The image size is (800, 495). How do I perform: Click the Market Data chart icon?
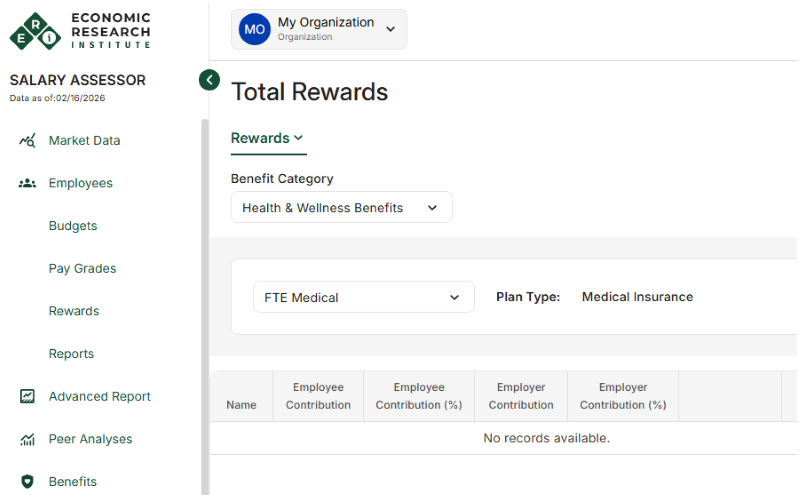(x=27, y=140)
